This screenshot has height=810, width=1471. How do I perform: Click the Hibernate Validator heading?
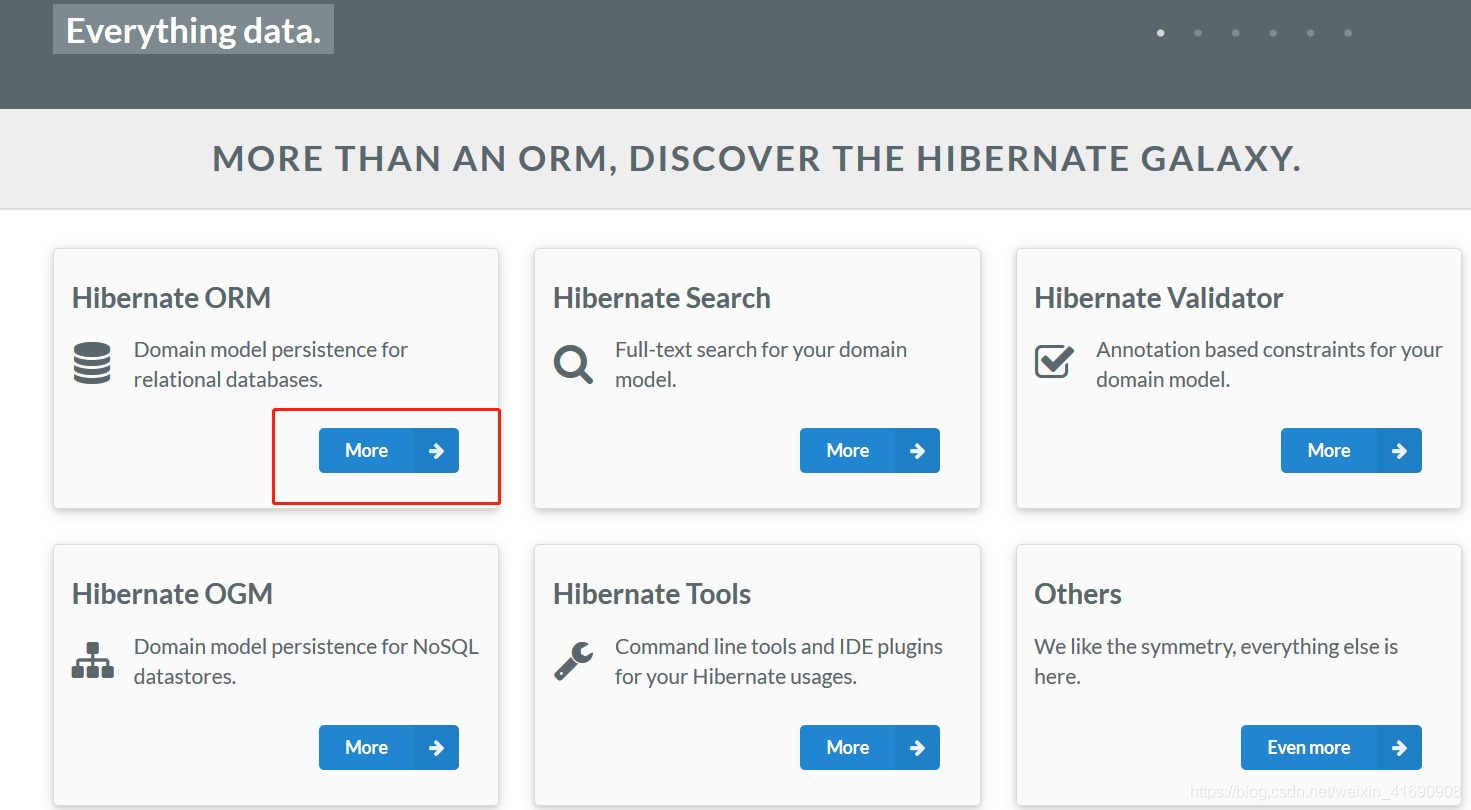(1159, 298)
